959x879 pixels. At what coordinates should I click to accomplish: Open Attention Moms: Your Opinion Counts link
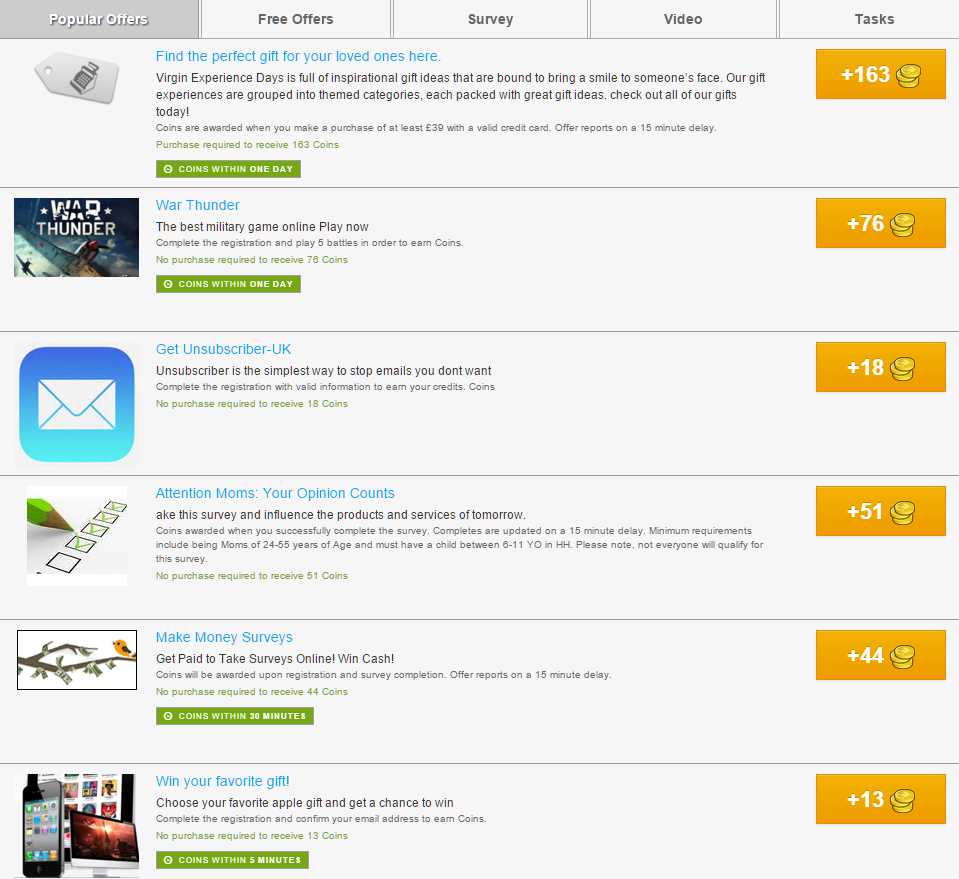(275, 493)
